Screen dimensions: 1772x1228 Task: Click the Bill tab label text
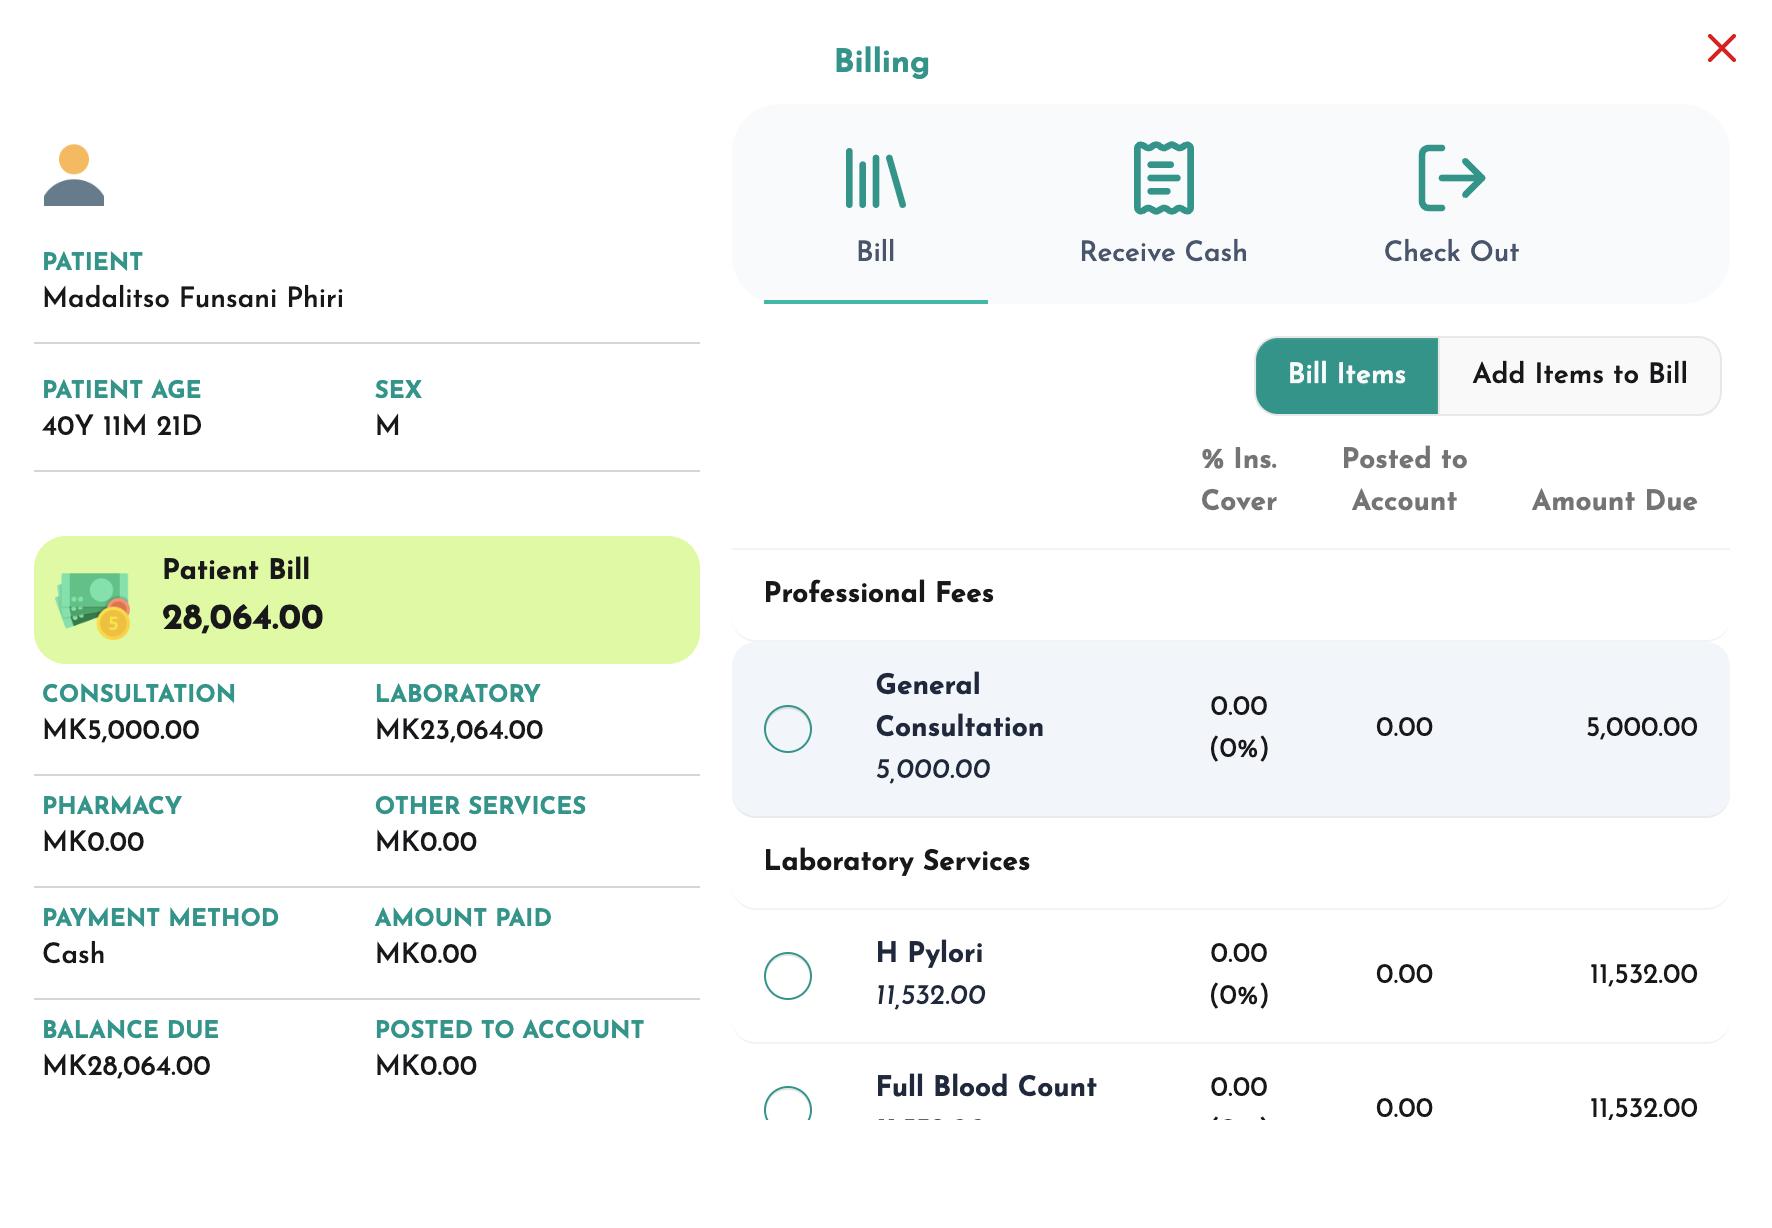point(875,252)
